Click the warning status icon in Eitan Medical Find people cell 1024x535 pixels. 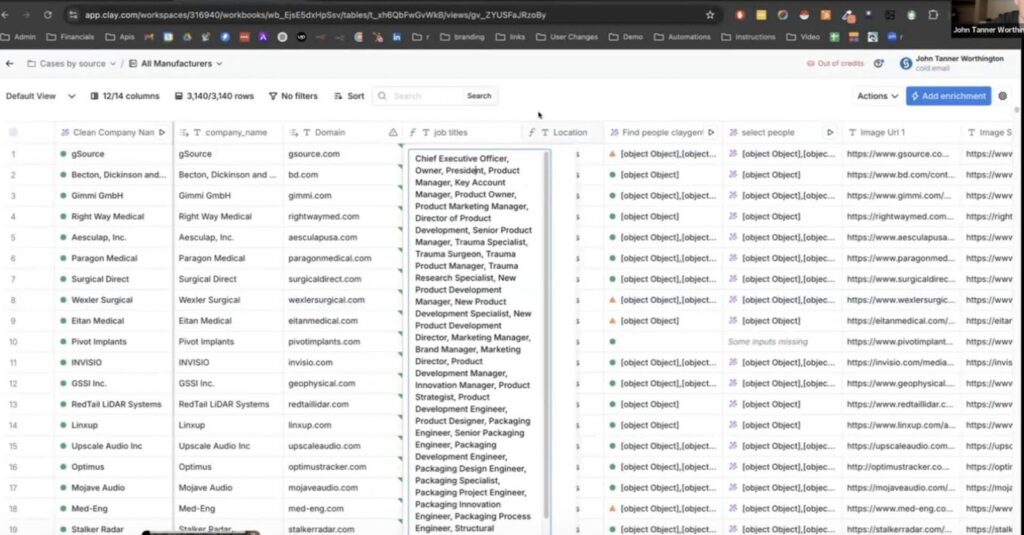tap(612, 321)
